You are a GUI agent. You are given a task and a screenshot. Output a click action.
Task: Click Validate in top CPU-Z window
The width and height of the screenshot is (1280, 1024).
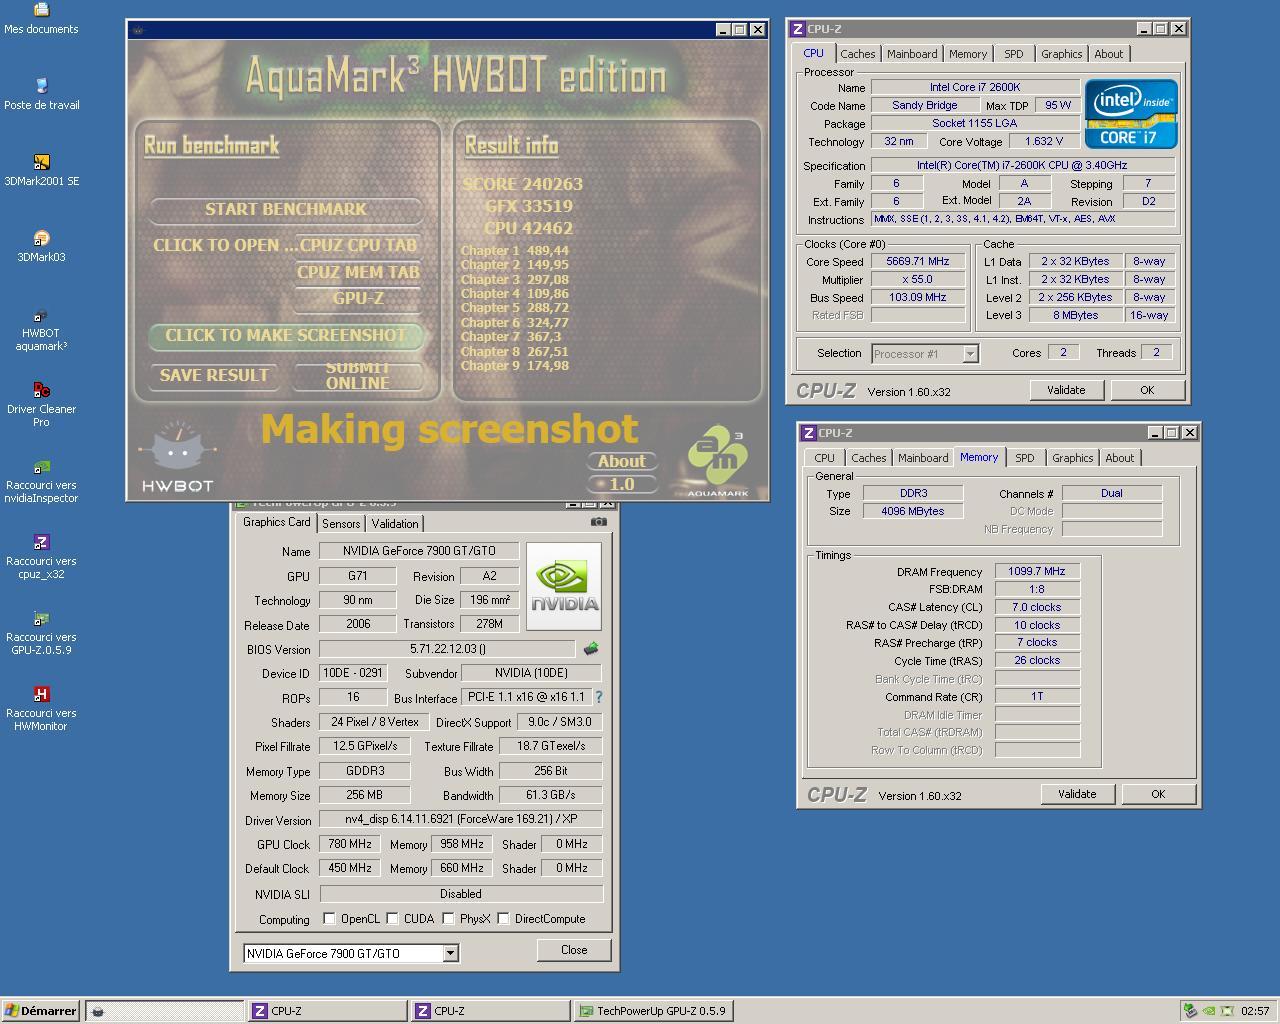(1066, 390)
